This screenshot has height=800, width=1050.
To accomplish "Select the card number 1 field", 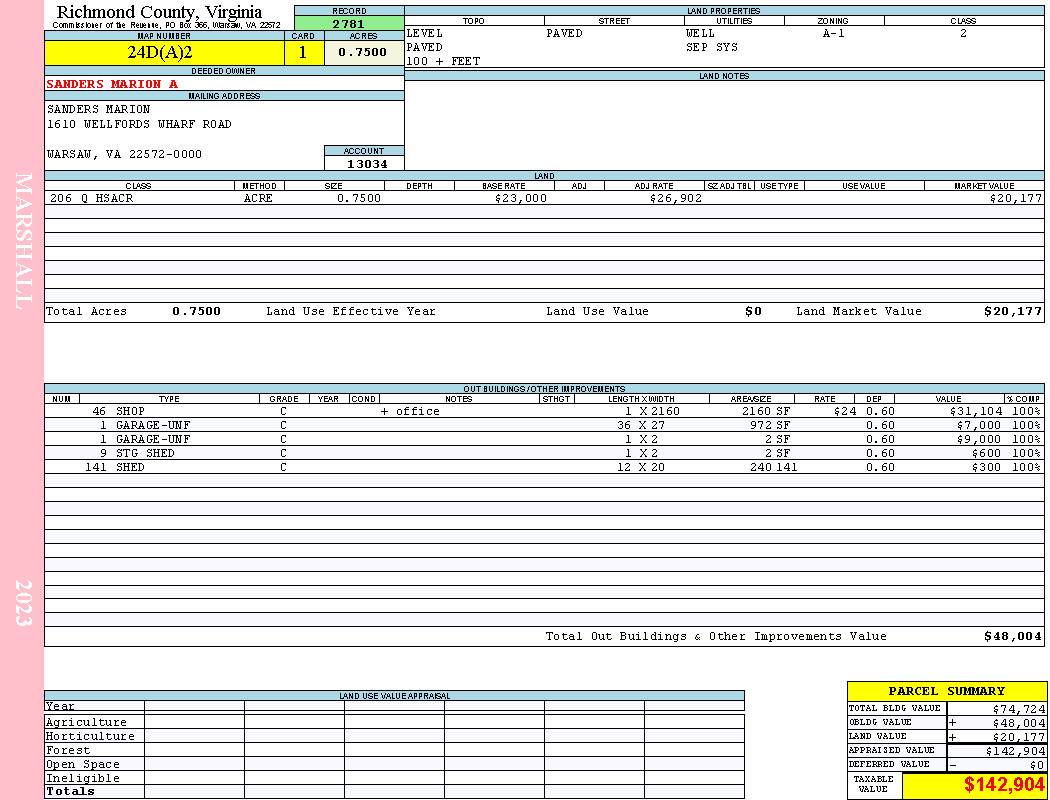I will [303, 52].
